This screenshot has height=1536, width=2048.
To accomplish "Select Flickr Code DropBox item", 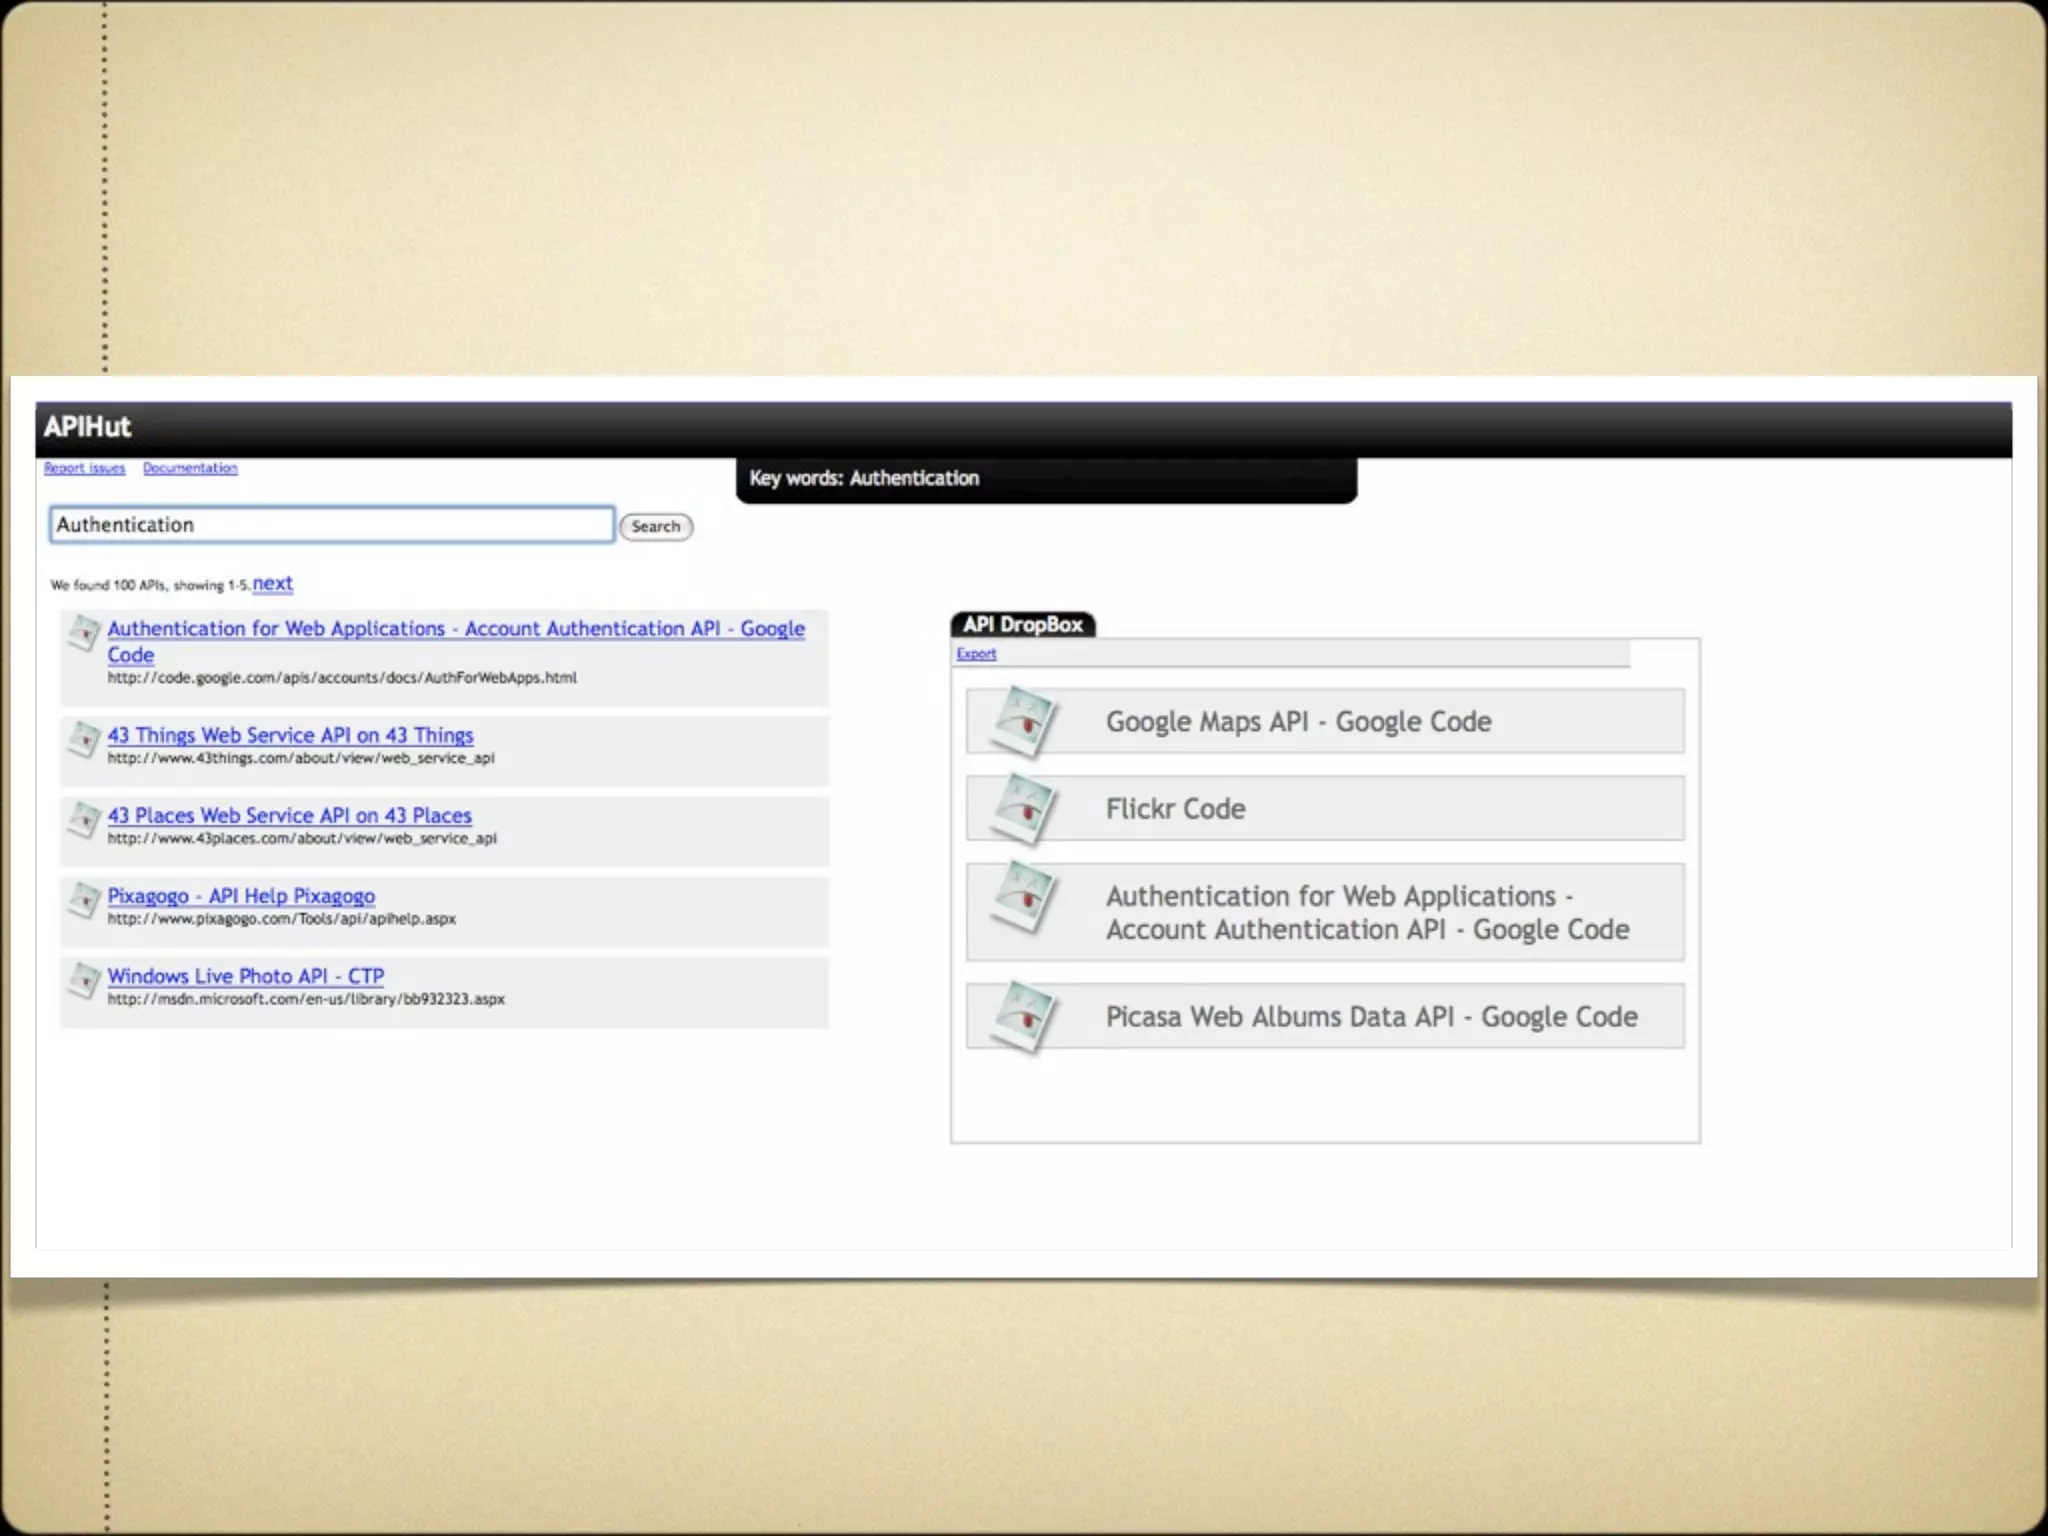I will [1325, 808].
